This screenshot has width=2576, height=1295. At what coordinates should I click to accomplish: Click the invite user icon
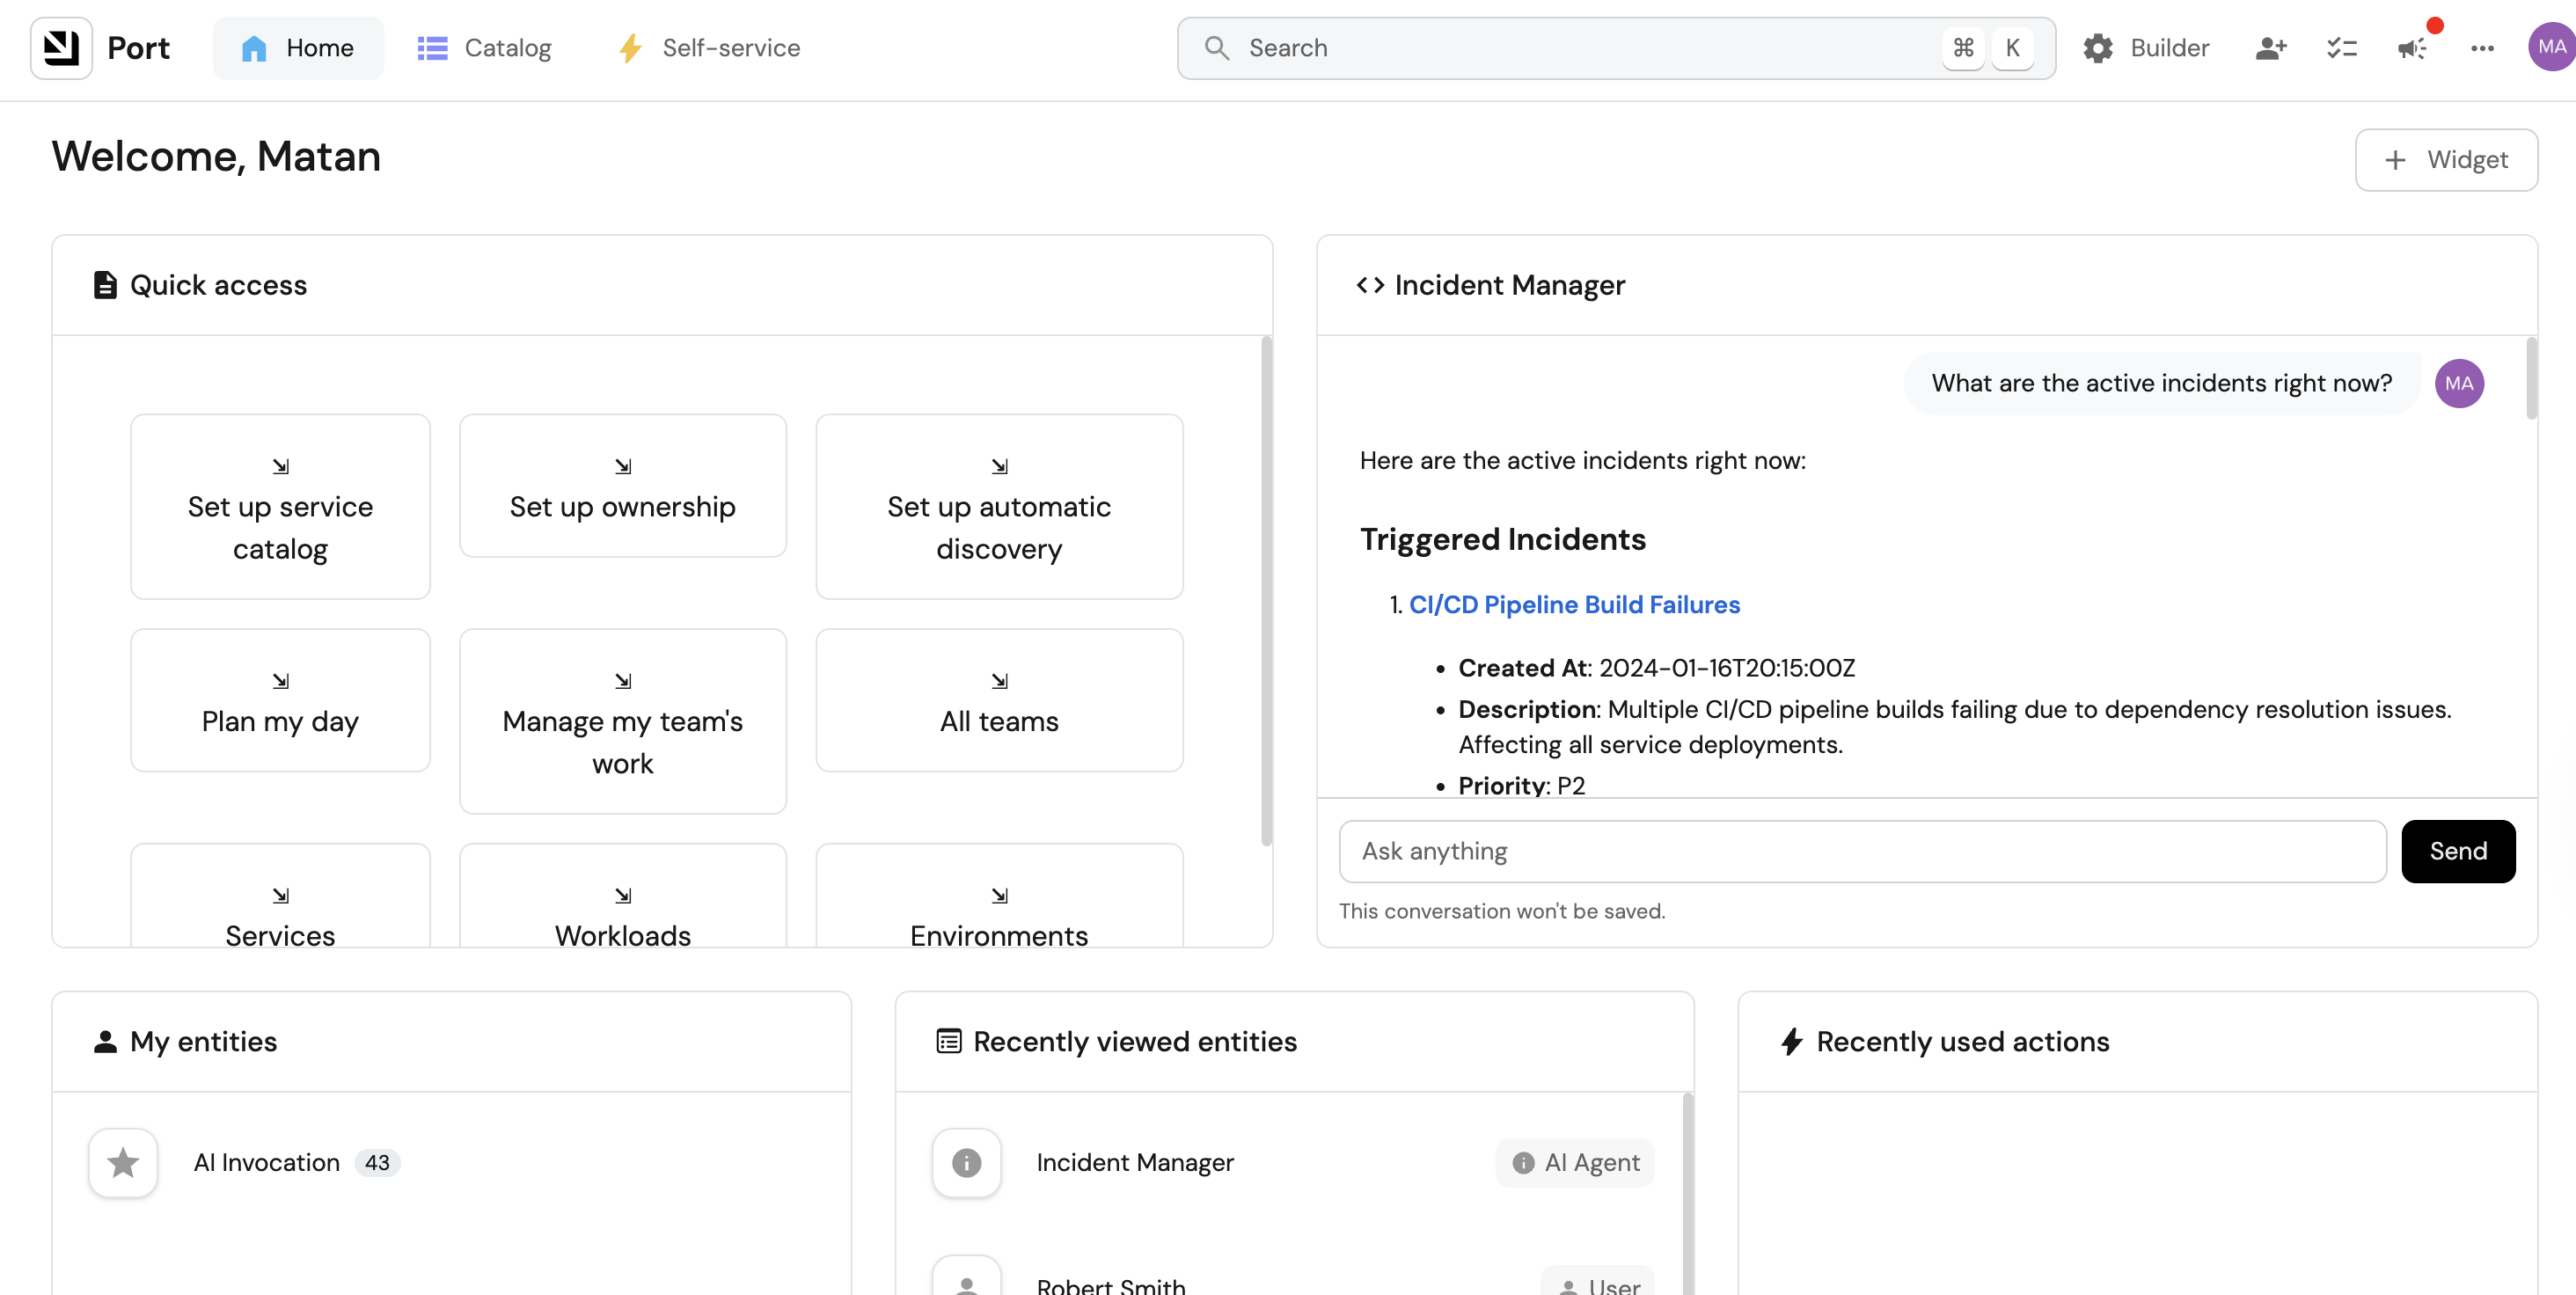point(2271,48)
